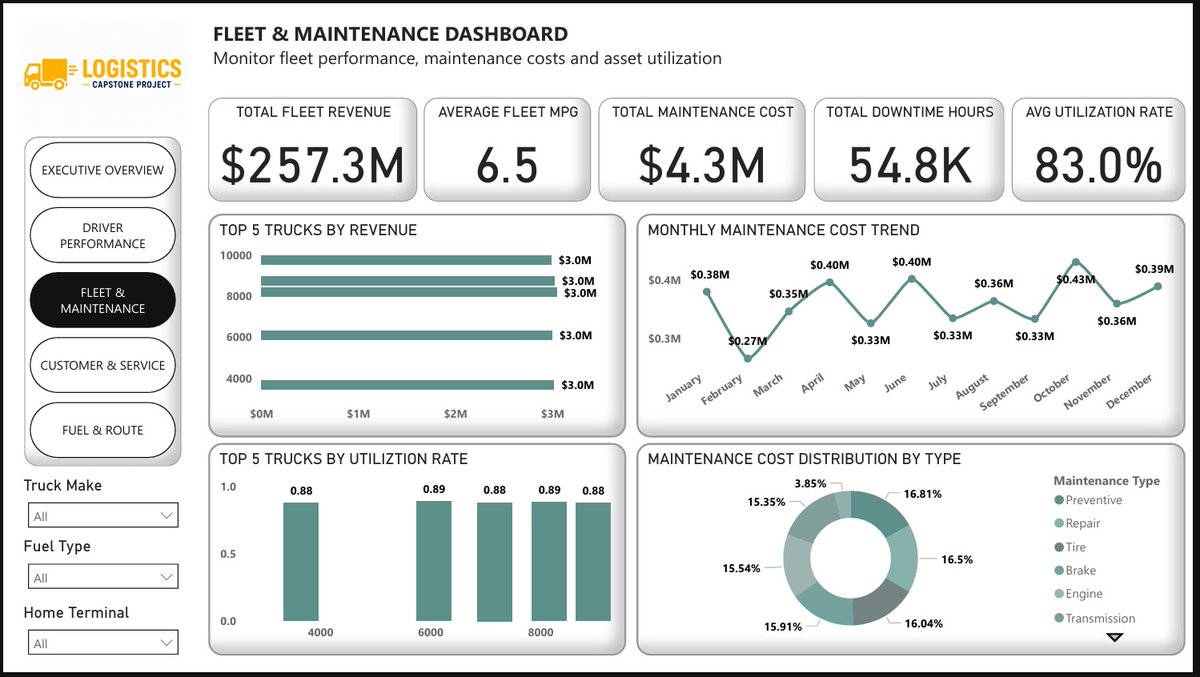This screenshot has width=1200, height=677.
Task: Go to the Fuel & Route page
Action: tap(103, 430)
